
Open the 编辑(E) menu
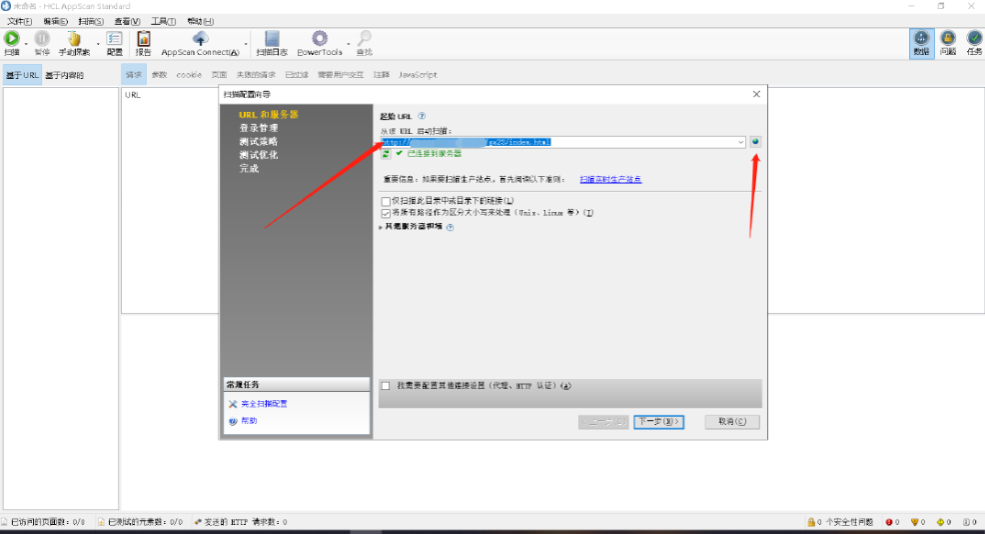tap(55, 21)
